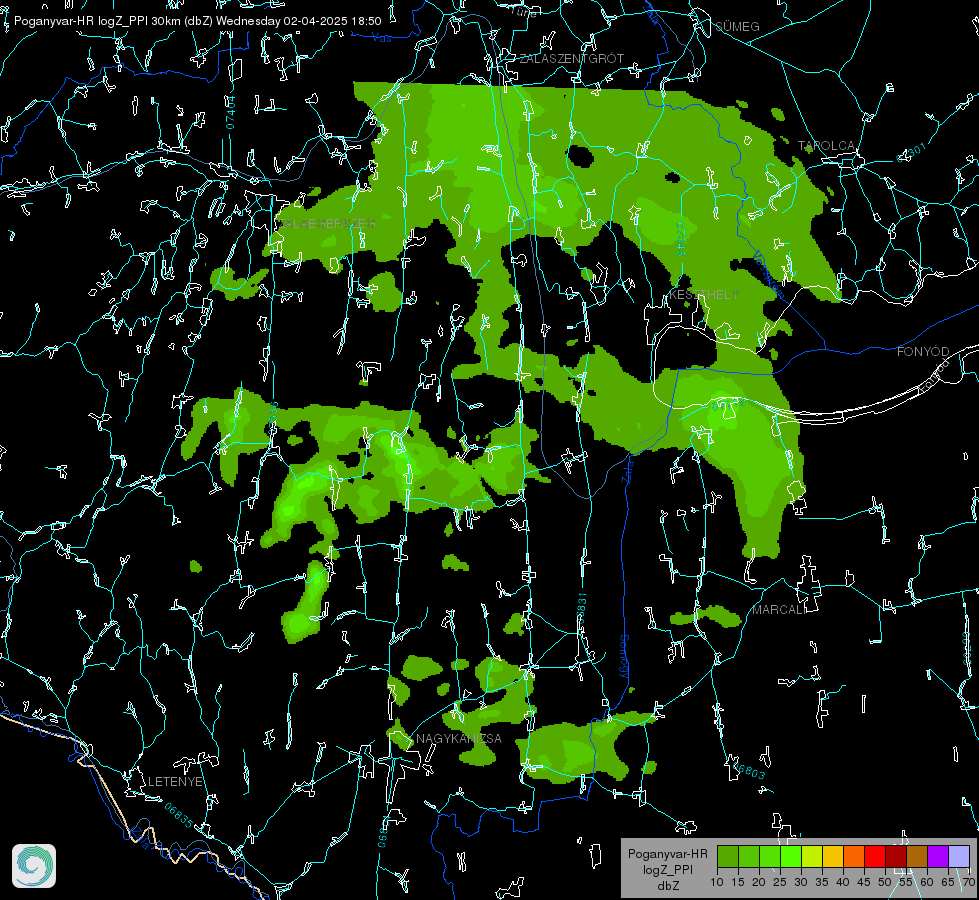979x900 pixels.
Task: Click the TAPOLCA town label
Action: (x=827, y=146)
